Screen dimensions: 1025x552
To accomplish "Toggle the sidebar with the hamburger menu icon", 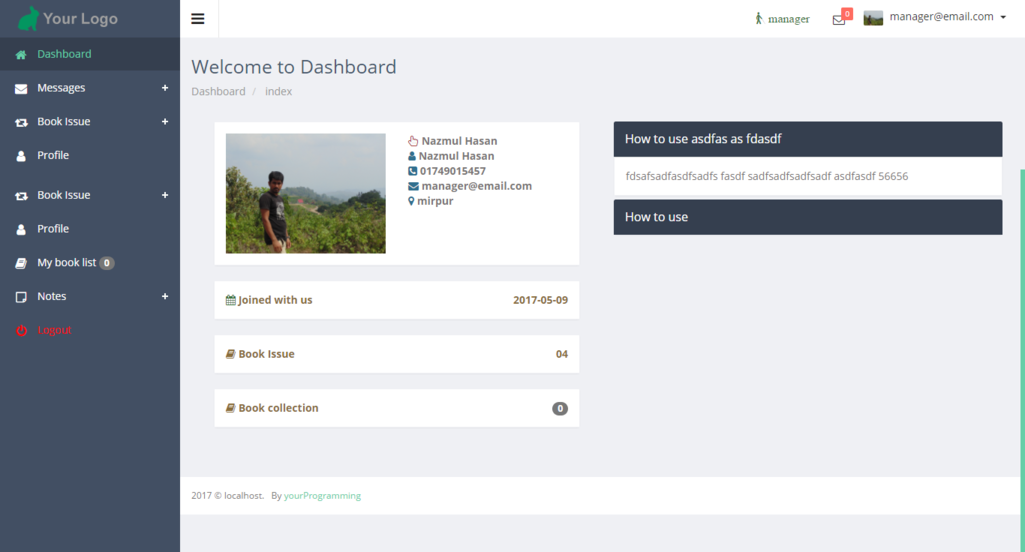I will point(198,19).
